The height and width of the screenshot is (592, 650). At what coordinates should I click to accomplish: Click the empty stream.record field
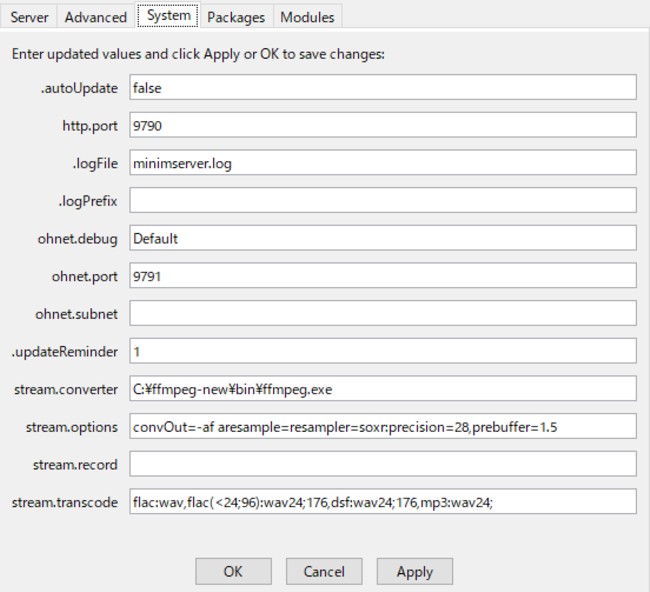[x=383, y=464]
